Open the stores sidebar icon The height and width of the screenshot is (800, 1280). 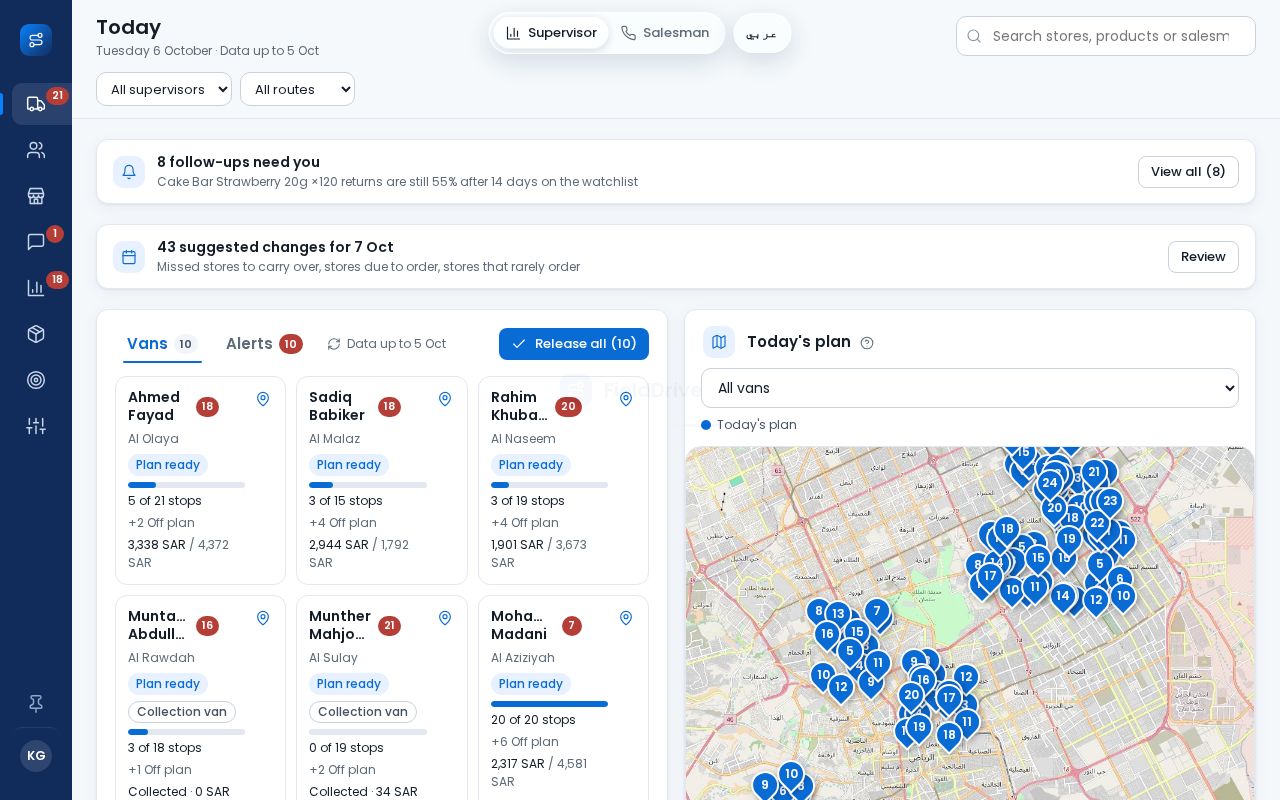pos(36,196)
